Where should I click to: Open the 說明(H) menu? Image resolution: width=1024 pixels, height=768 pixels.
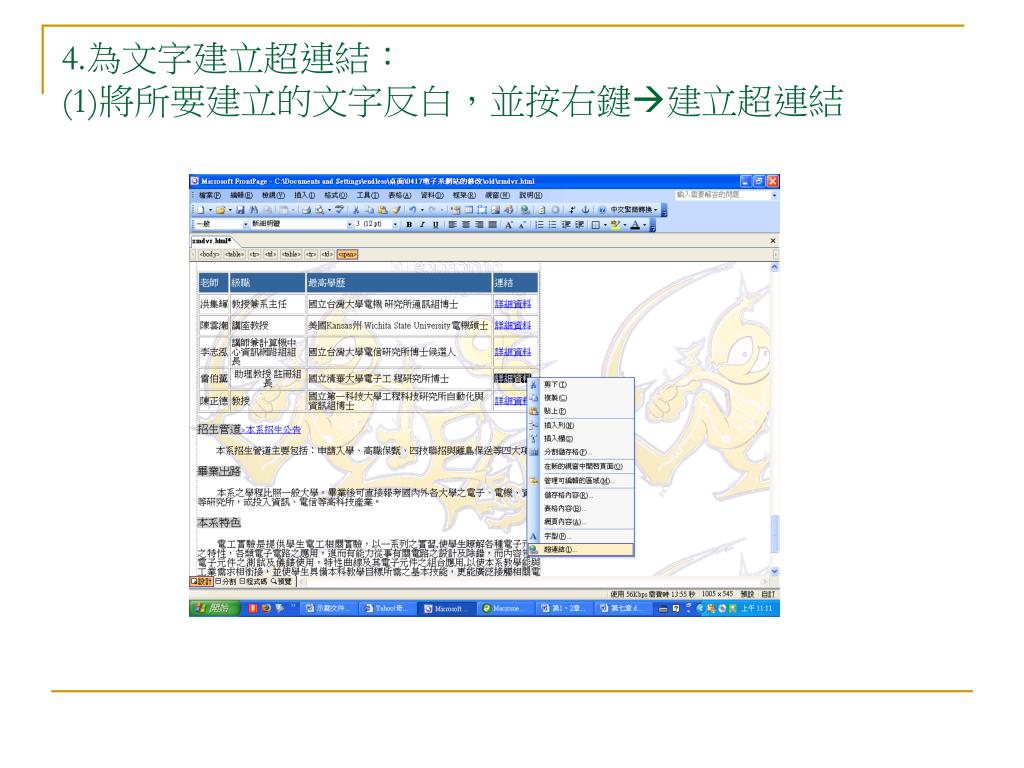tap(530, 195)
